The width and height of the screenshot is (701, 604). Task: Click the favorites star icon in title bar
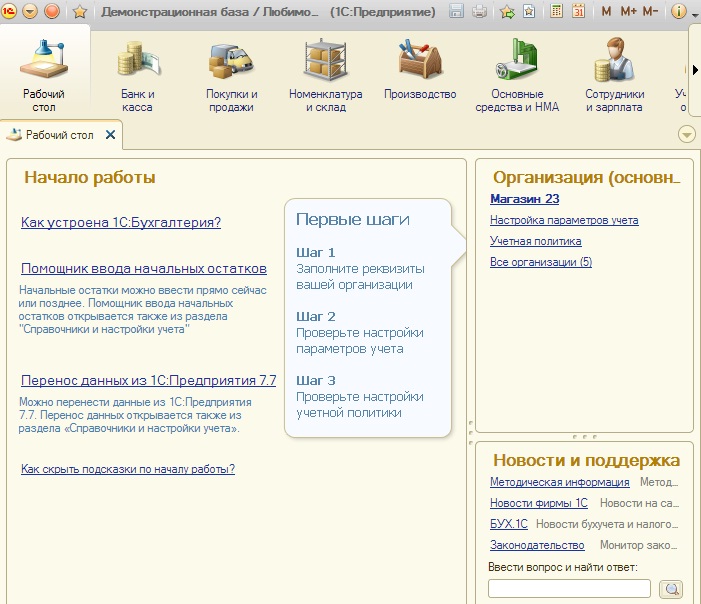point(80,12)
